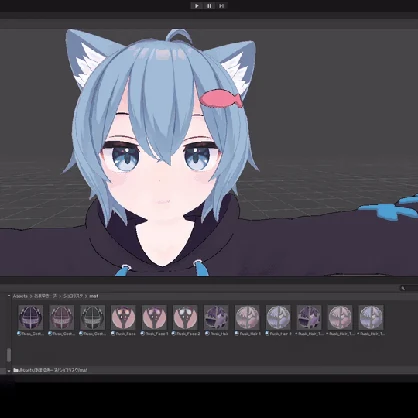Select the Face 2 material thumbnail
The height and width of the screenshot is (418, 418).
(x=185, y=317)
